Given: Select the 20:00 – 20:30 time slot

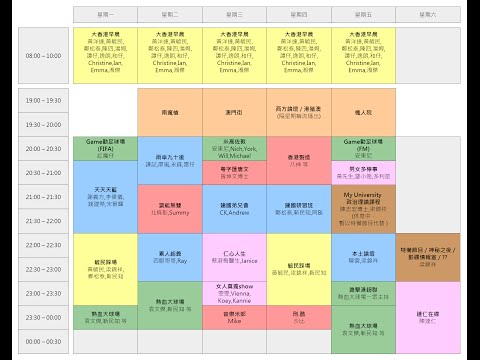Looking at the screenshot, I should coord(43,149).
